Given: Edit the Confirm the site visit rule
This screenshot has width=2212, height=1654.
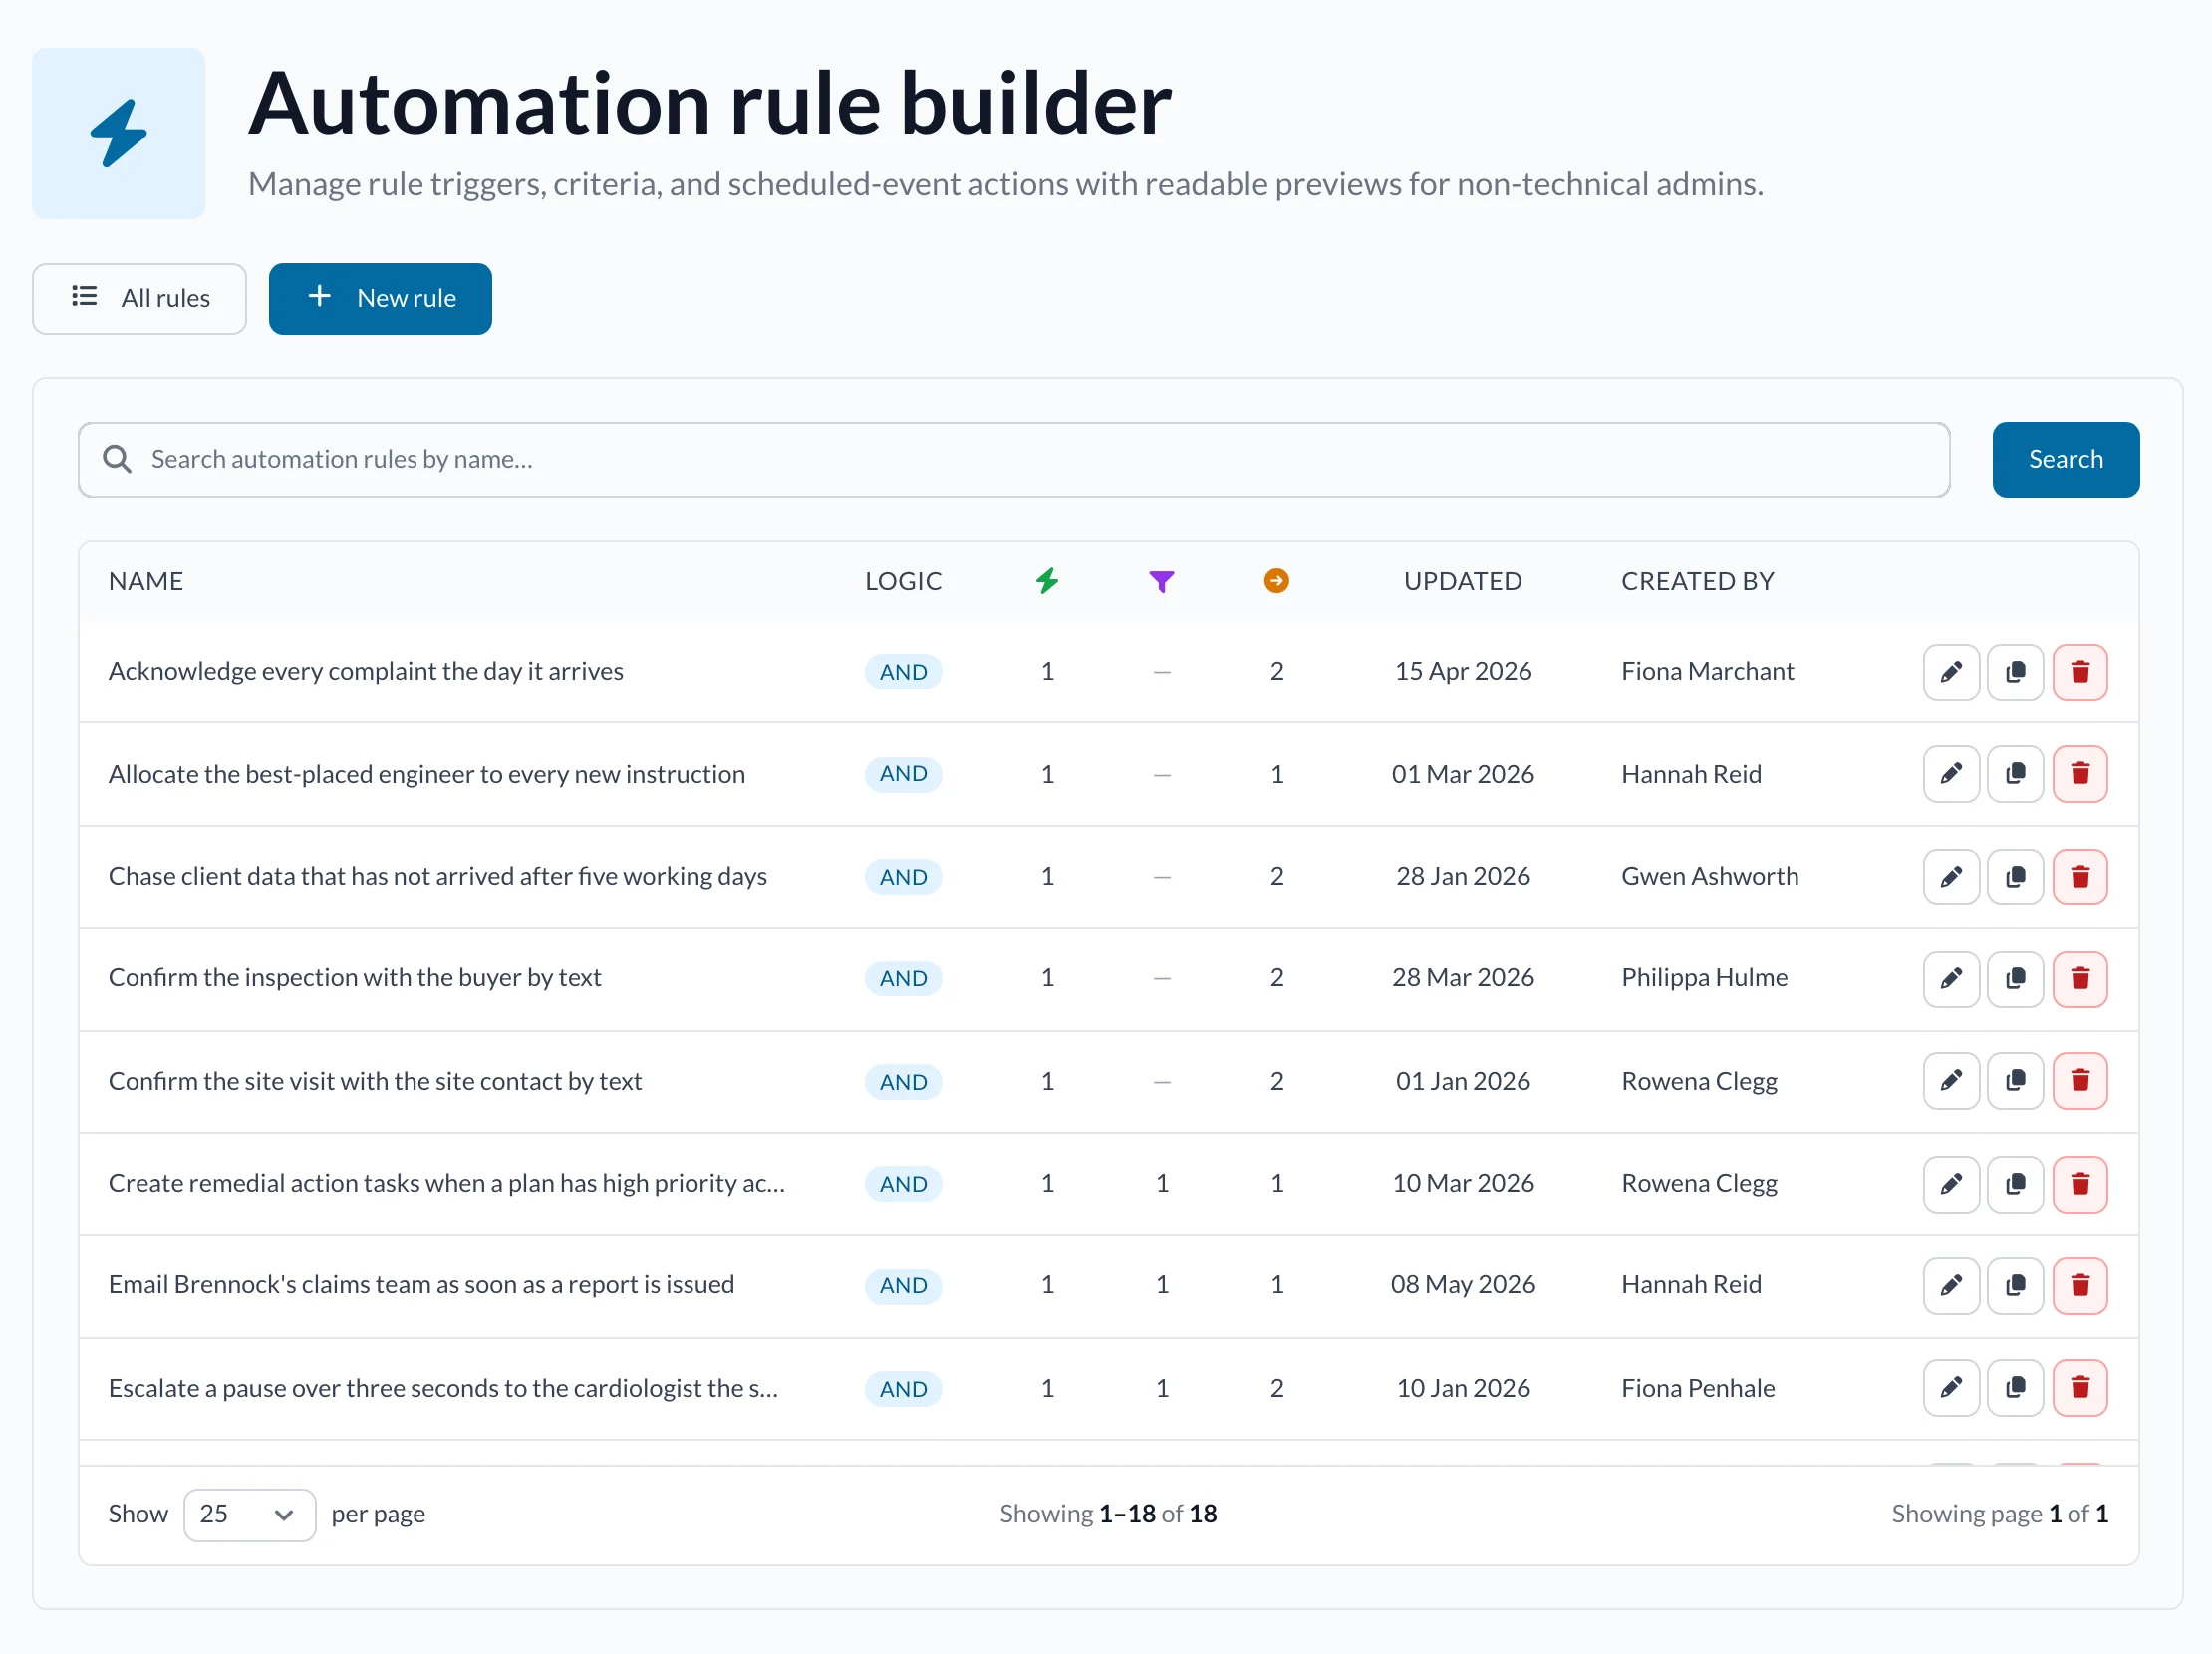Looking at the screenshot, I should point(1951,1081).
